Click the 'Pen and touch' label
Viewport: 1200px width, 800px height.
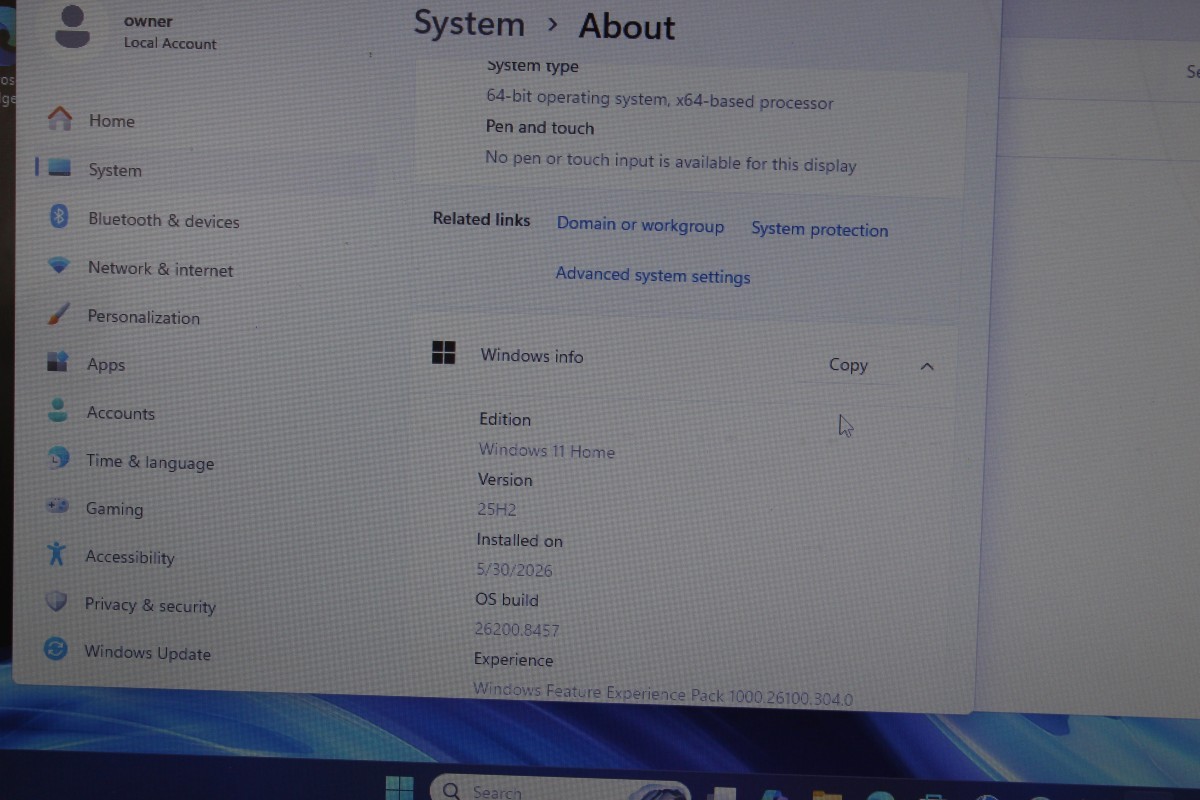click(540, 127)
